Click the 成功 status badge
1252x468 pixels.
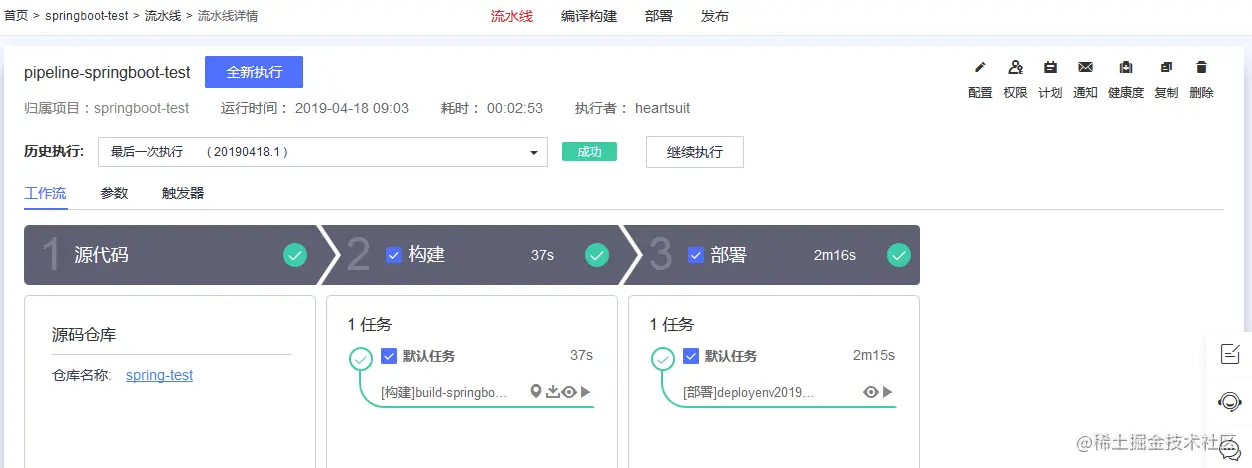pyautogui.click(x=590, y=152)
